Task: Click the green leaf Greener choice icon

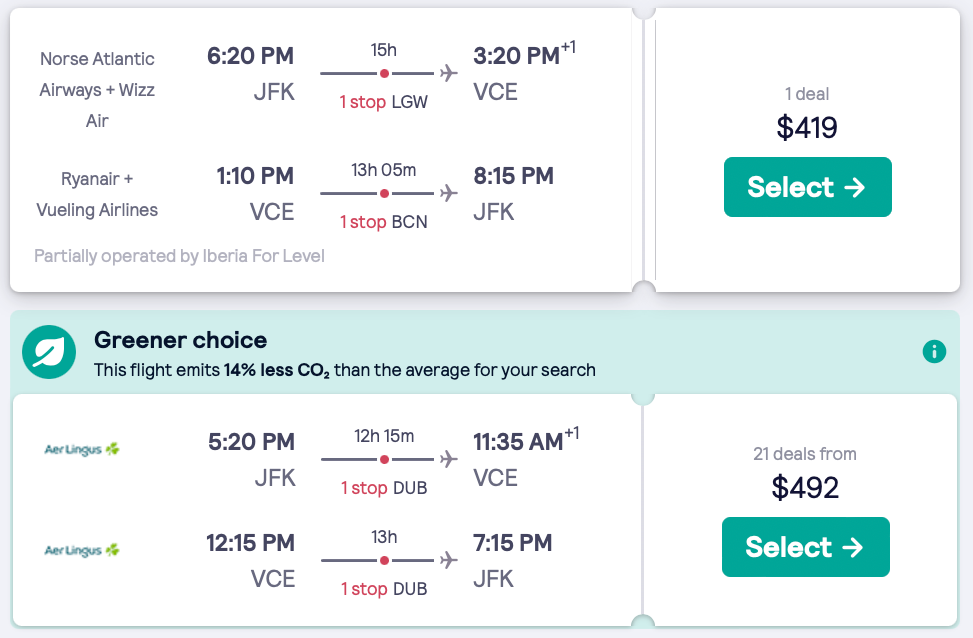Action: (x=49, y=352)
